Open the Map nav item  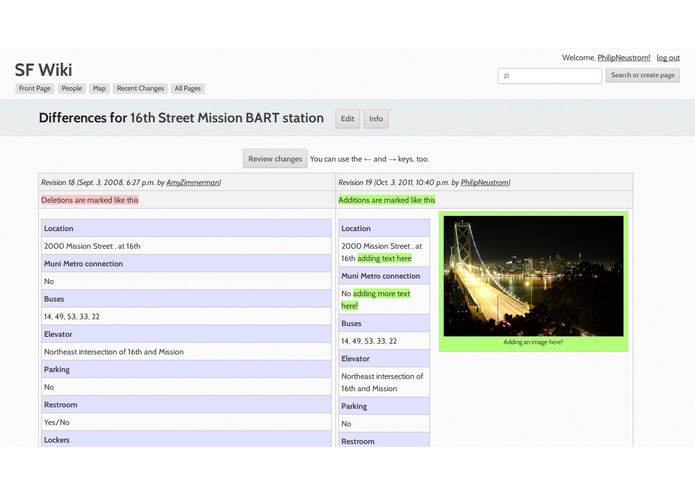click(99, 89)
